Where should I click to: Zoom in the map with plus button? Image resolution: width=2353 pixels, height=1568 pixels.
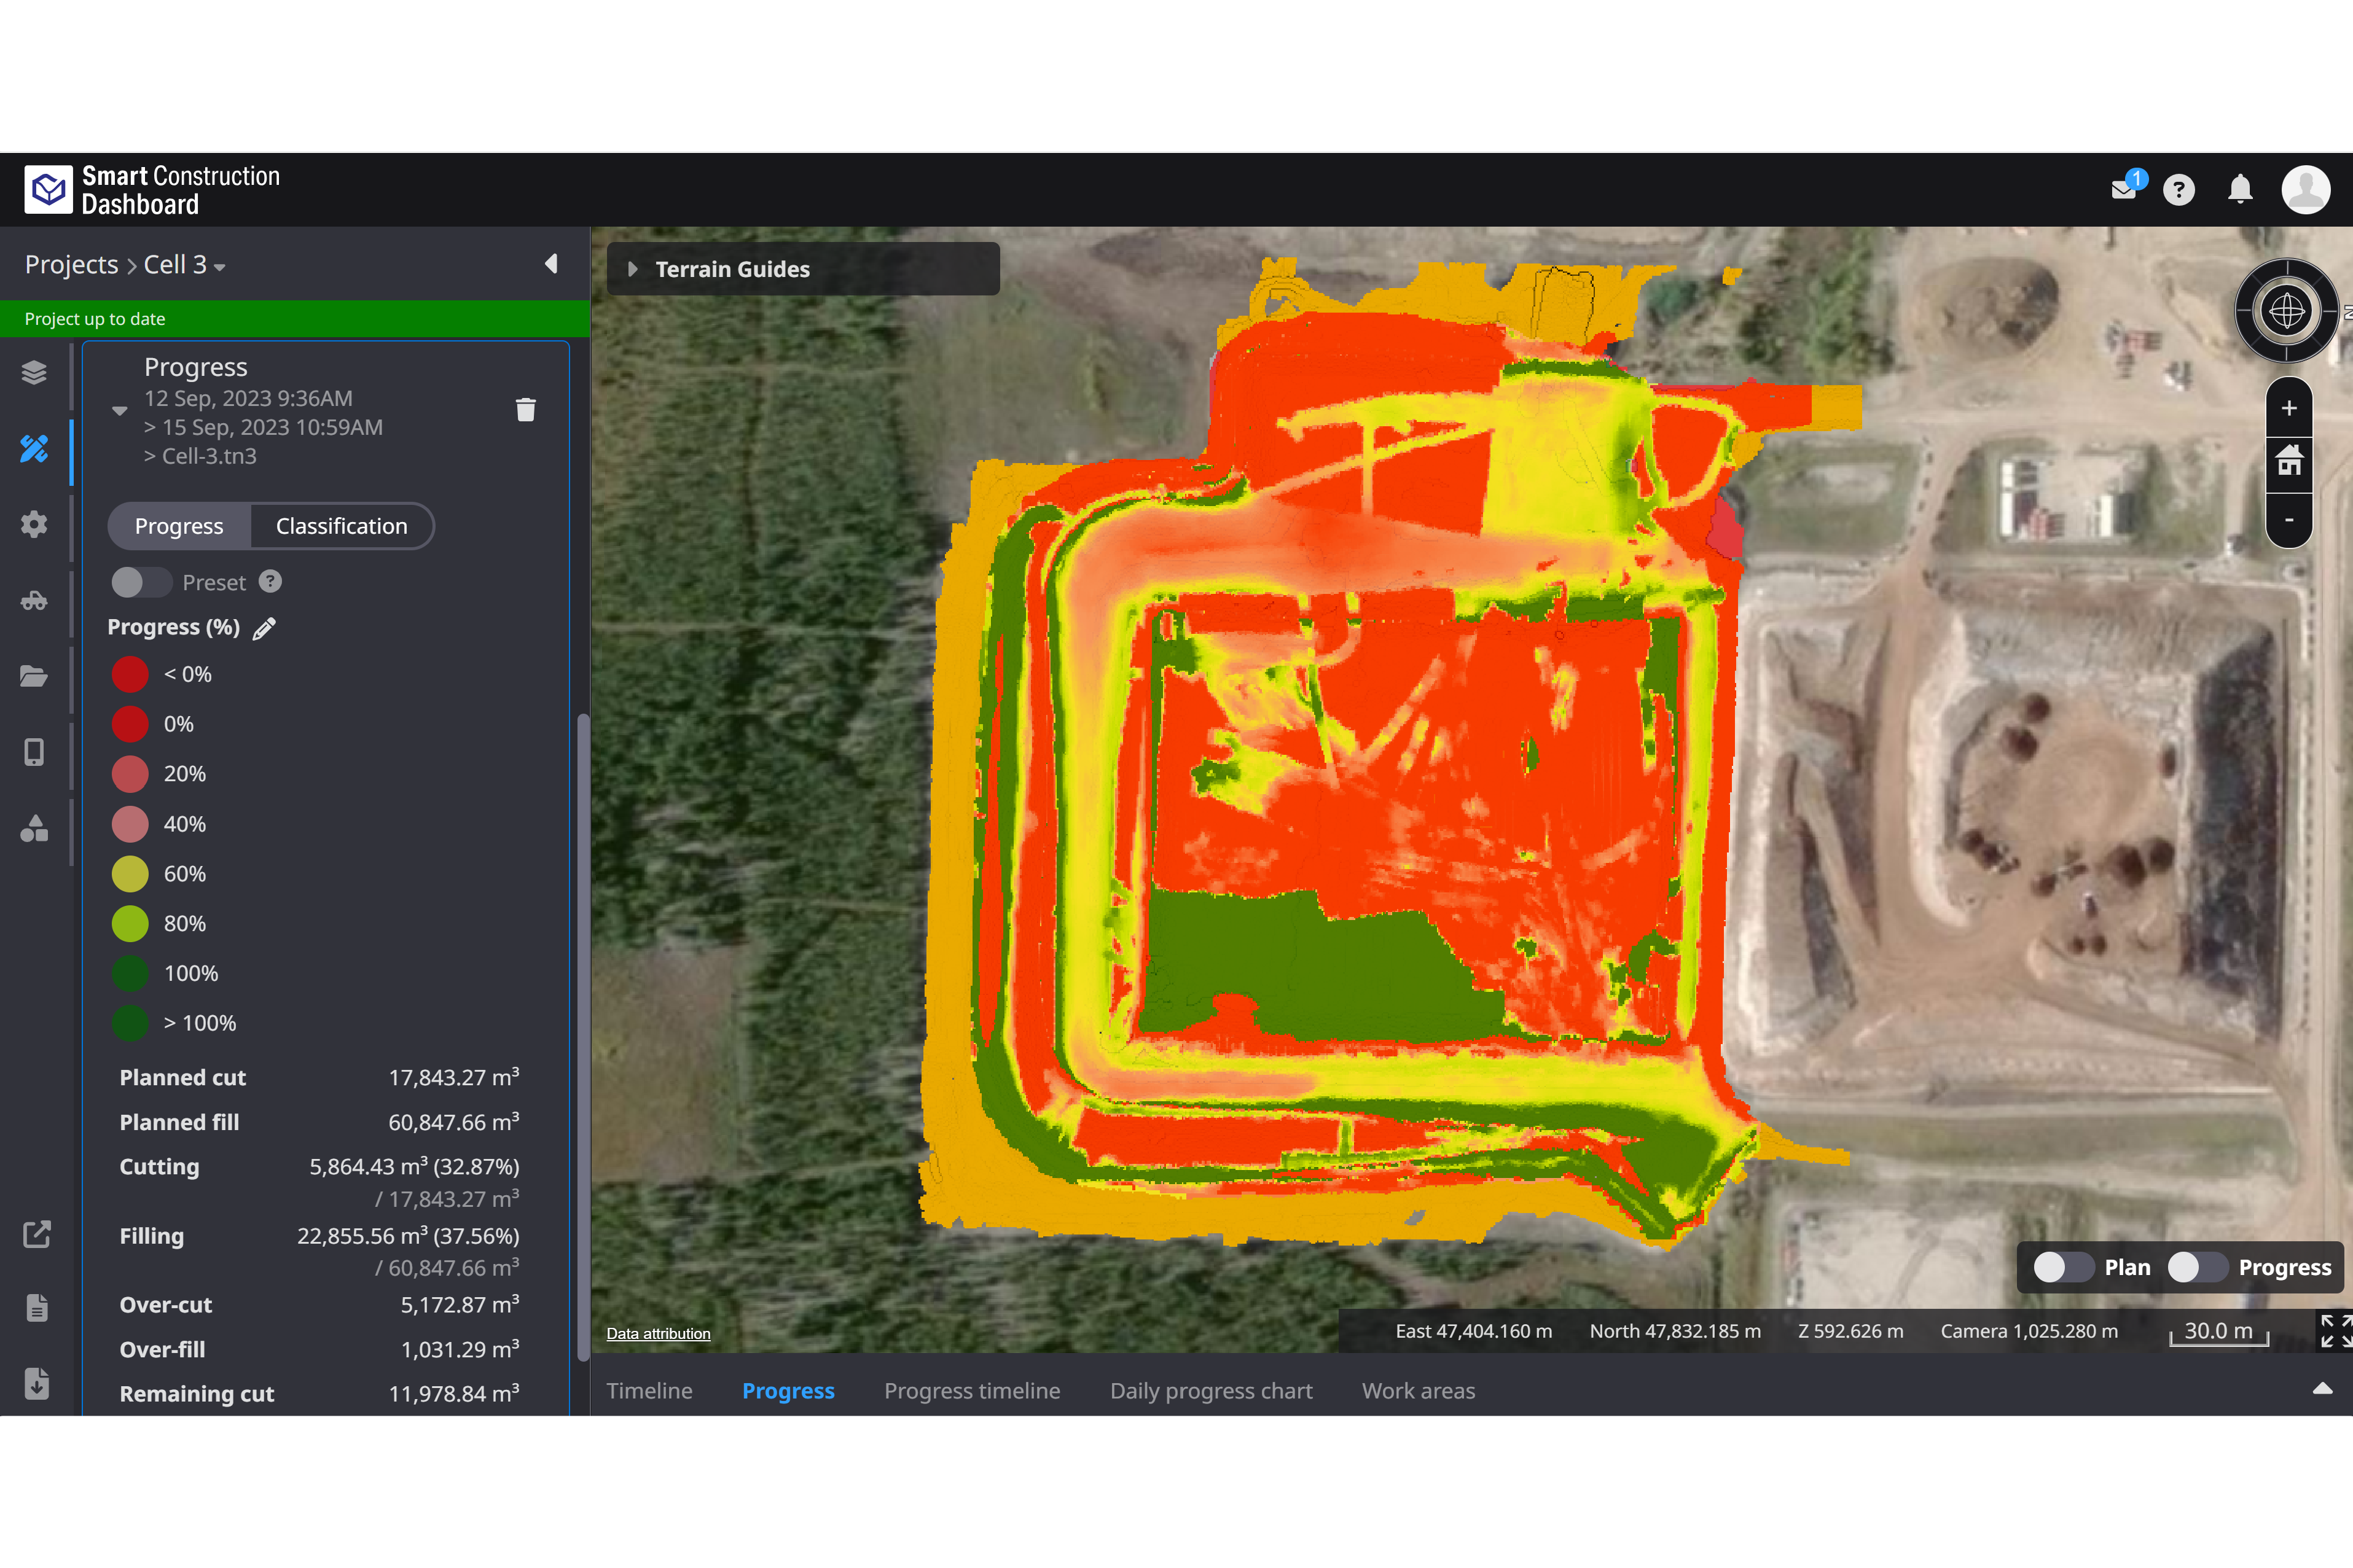pos(2289,408)
